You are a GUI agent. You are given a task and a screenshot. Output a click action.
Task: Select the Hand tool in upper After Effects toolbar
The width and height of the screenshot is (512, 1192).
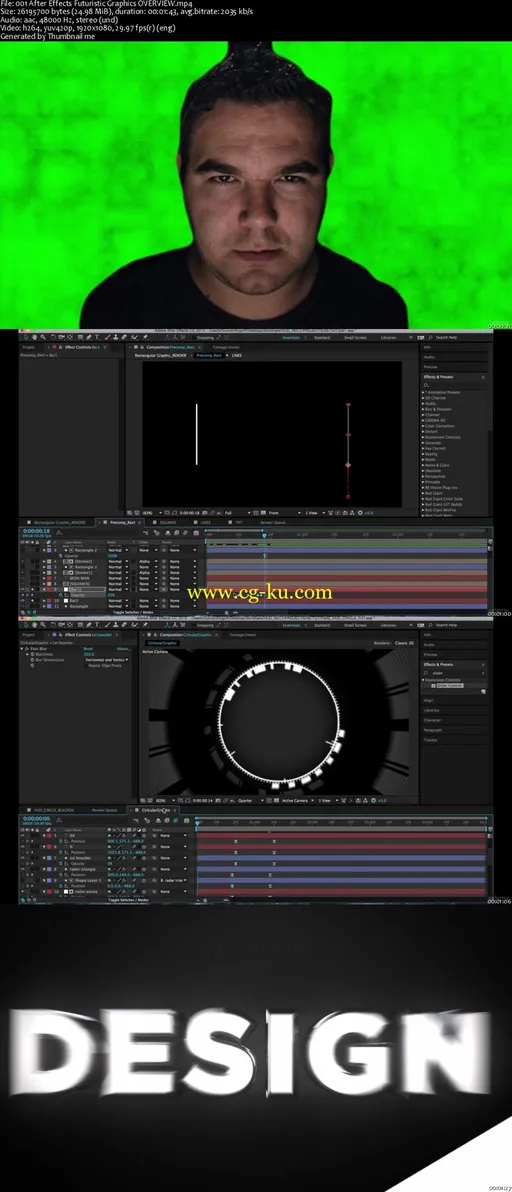(x=34, y=337)
